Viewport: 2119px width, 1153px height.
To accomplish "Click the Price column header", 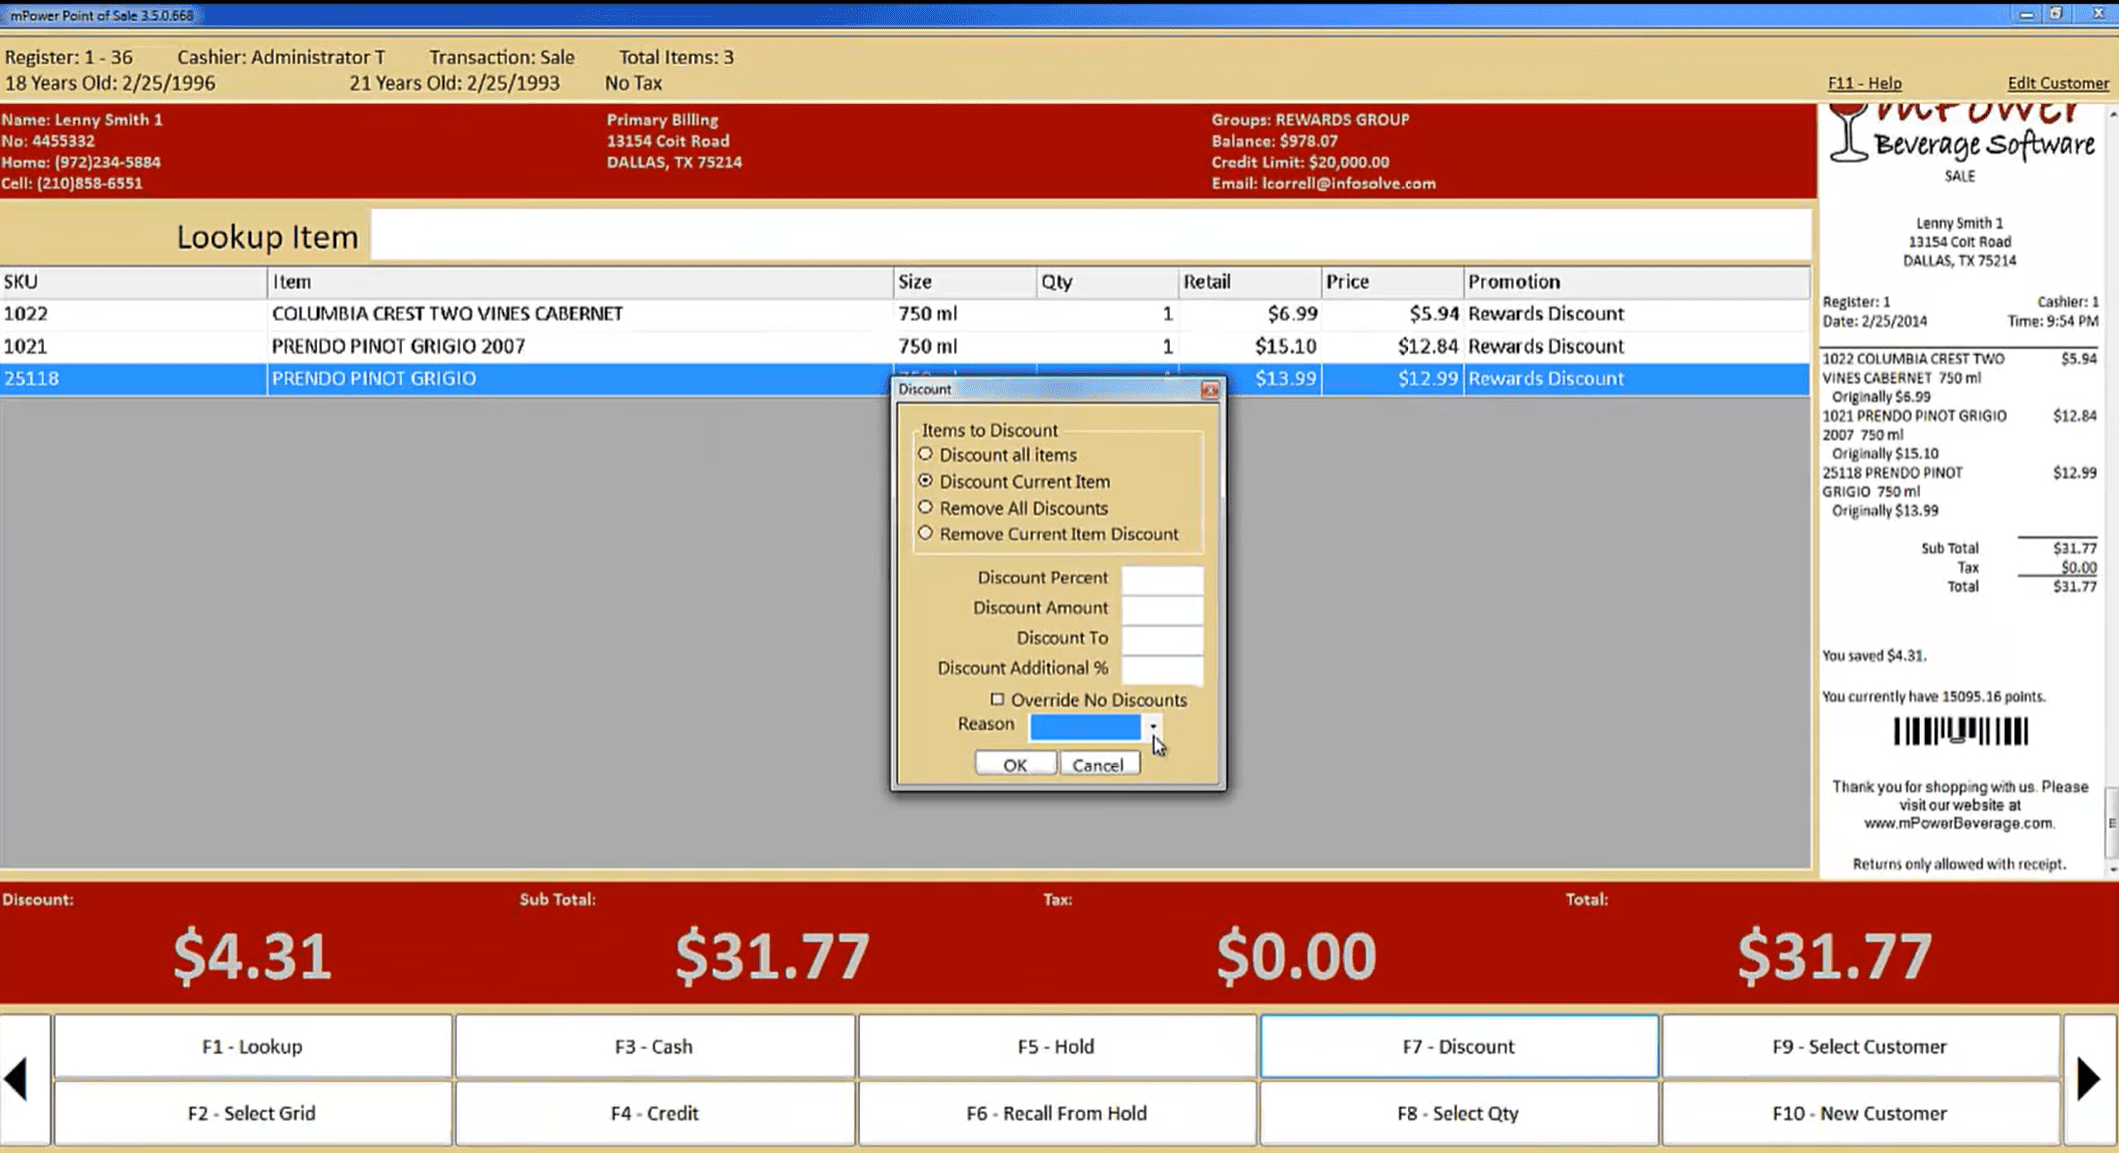I will pos(1392,282).
